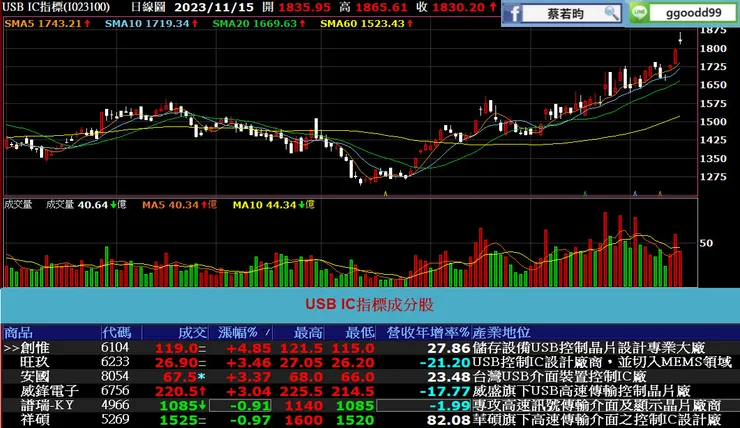This screenshot has height=428, width=740.
Task: Select the 譜瑞-KY stock row
Action: tap(370, 405)
